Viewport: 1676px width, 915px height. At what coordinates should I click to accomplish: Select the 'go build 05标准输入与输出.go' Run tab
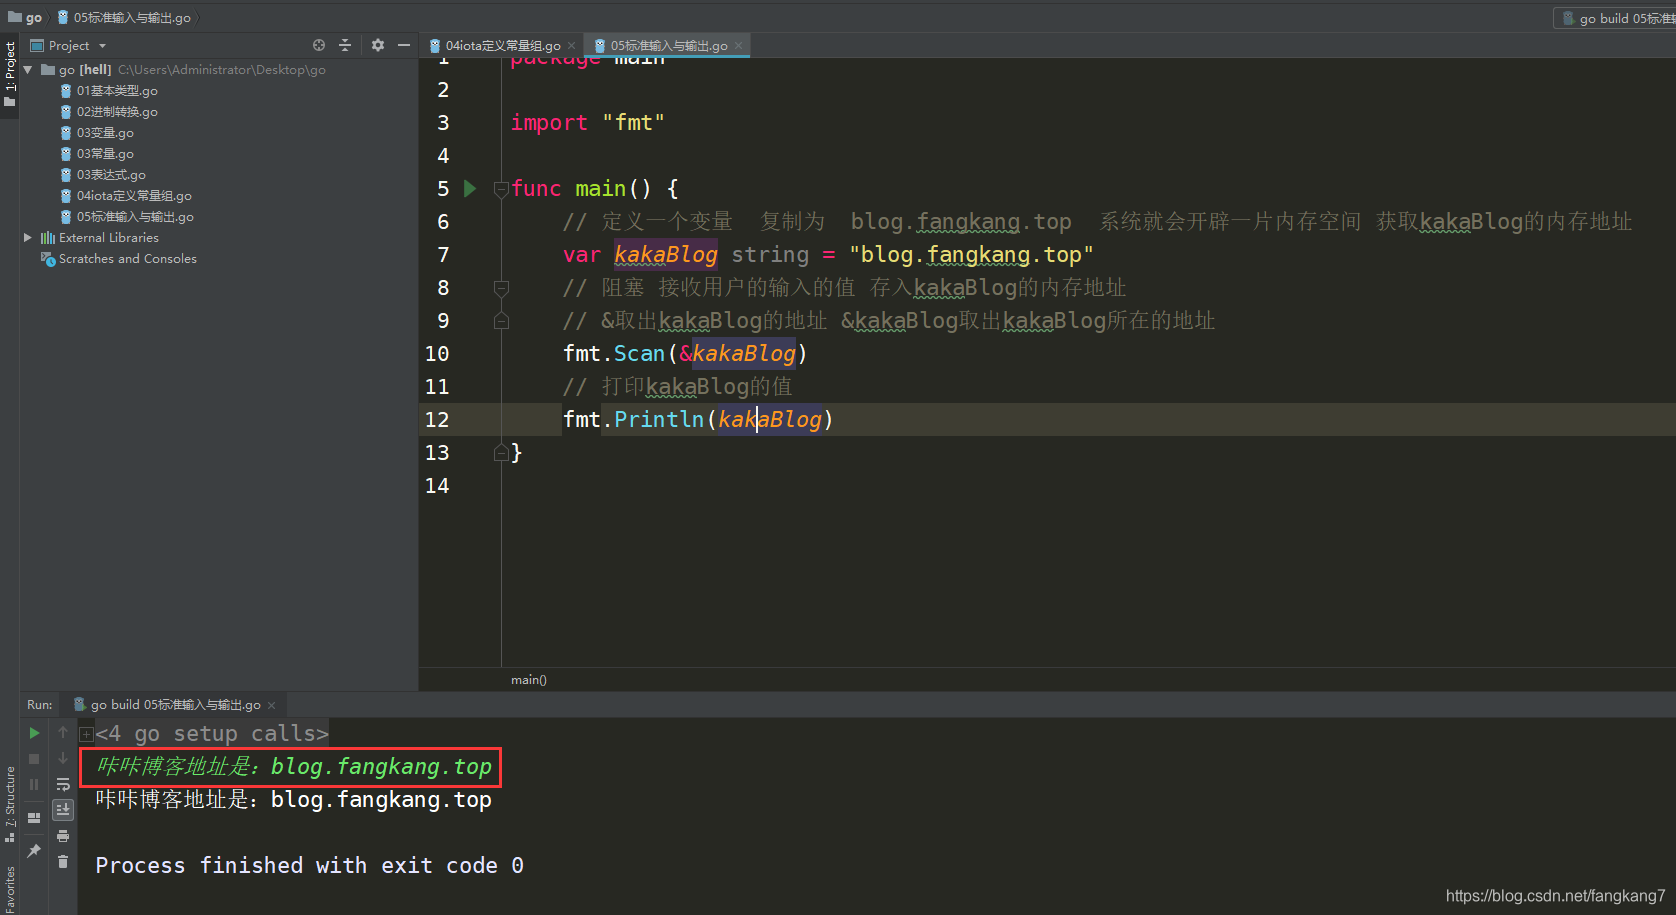[168, 705]
